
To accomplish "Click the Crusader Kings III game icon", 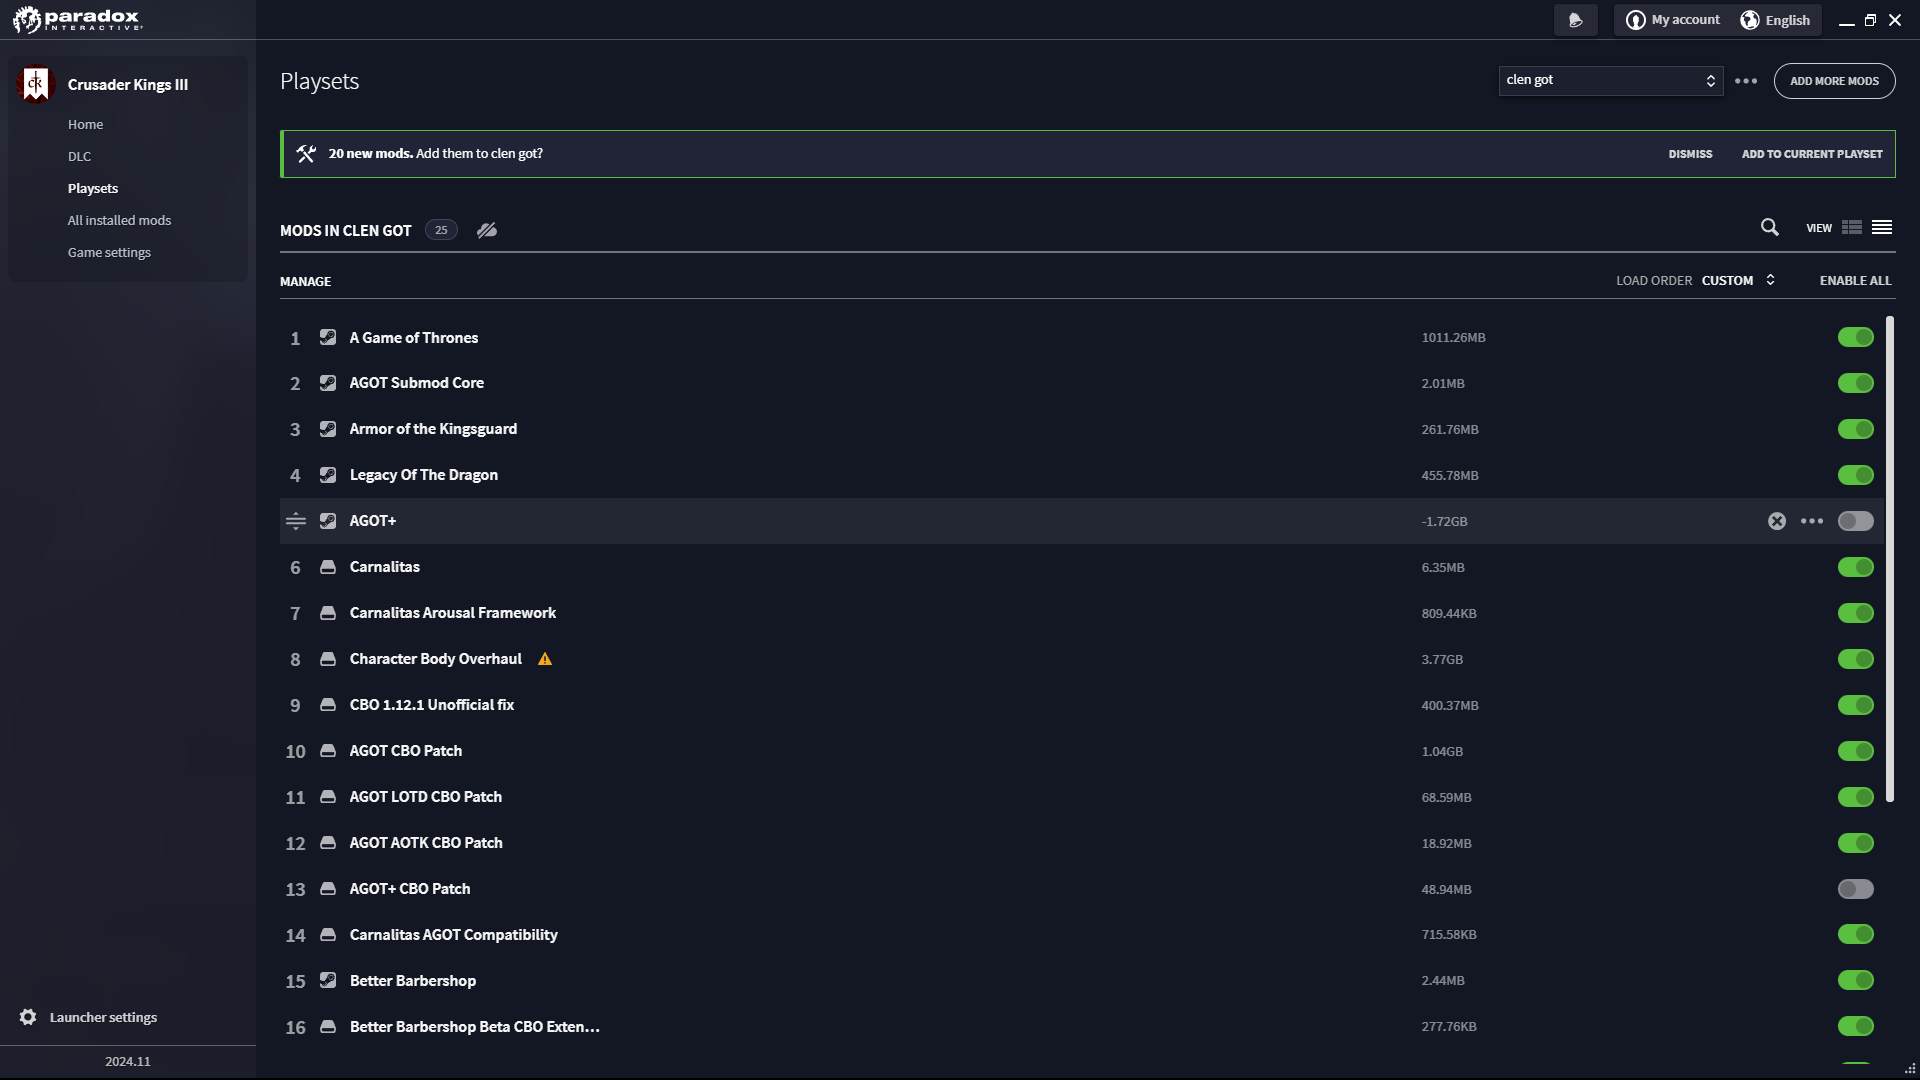I will (x=36, y=84).
